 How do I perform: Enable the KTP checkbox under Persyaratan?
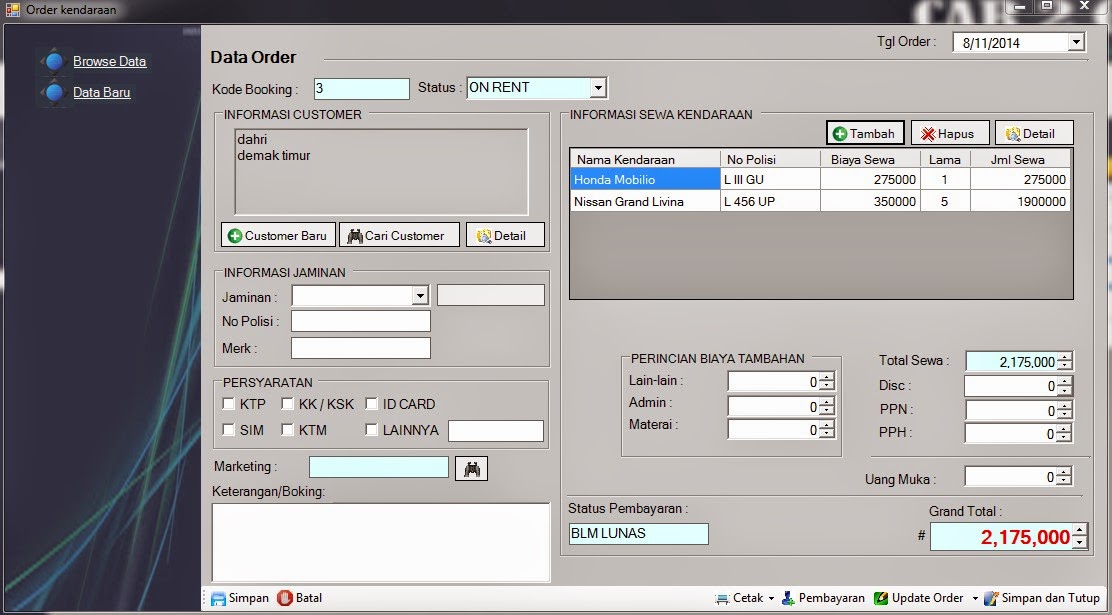pyautogui.click(x=227, y=404)
